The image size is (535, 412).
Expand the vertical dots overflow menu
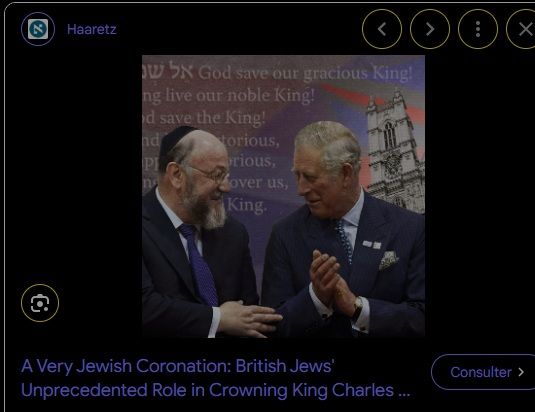click(478, 29)
